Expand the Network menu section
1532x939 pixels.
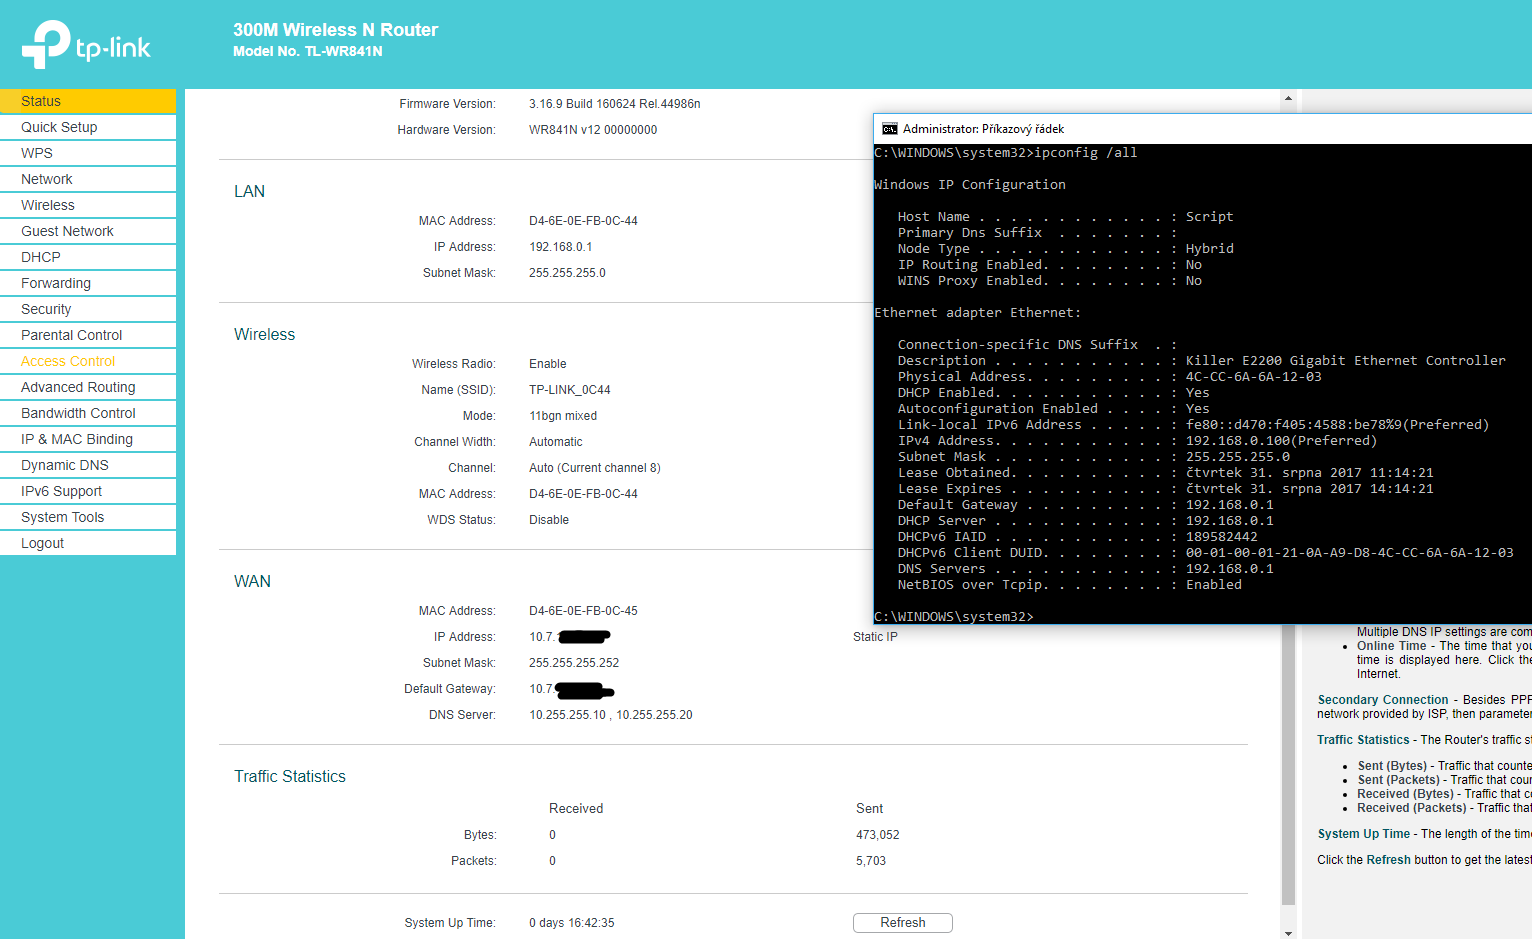click(x=47, y=179)
